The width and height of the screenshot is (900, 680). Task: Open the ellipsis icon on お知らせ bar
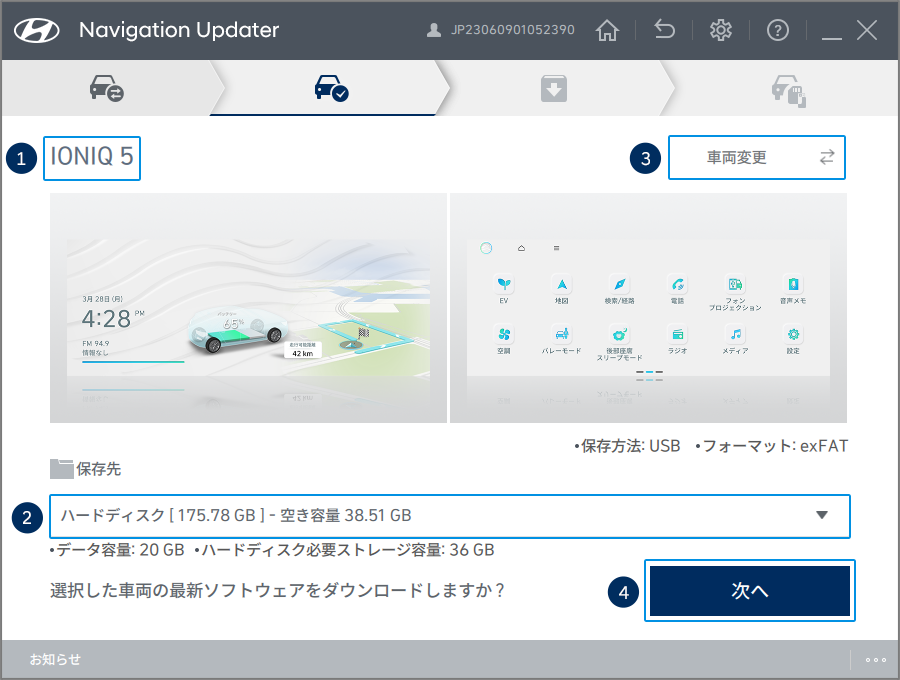click(876, 660)
